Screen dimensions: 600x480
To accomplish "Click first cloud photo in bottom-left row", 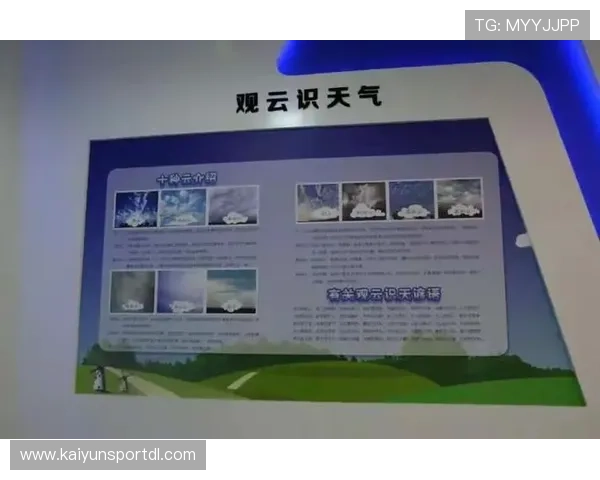I will 133,291.
